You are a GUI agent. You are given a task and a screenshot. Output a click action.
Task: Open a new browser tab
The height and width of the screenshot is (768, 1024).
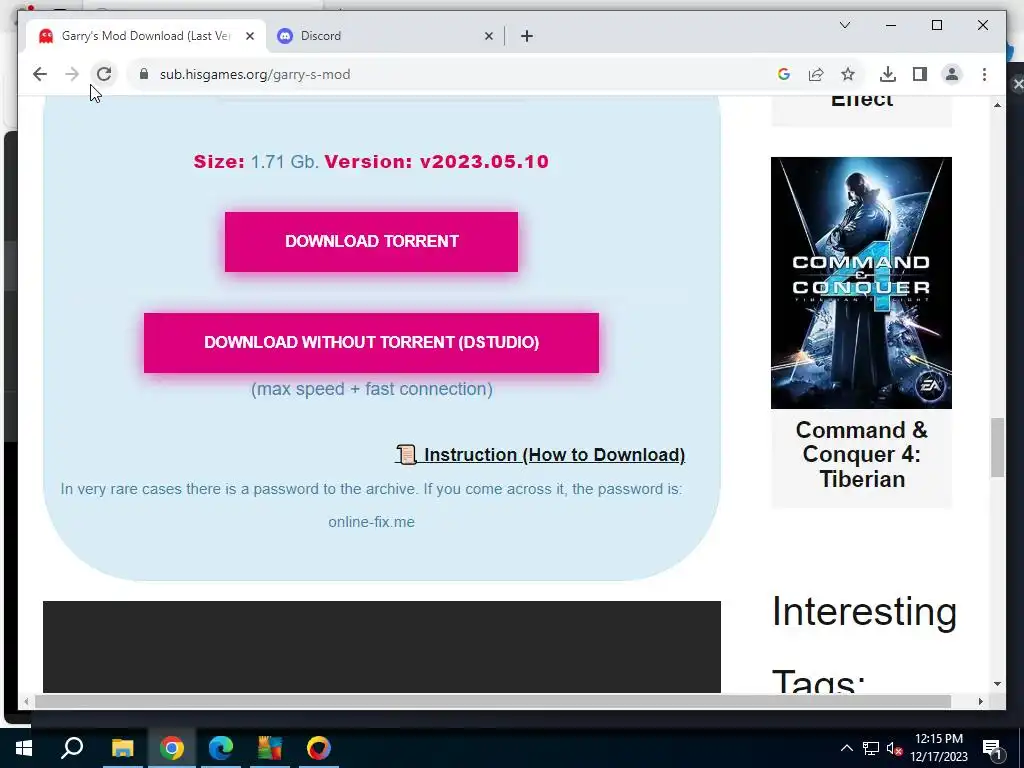click(527, 36)
